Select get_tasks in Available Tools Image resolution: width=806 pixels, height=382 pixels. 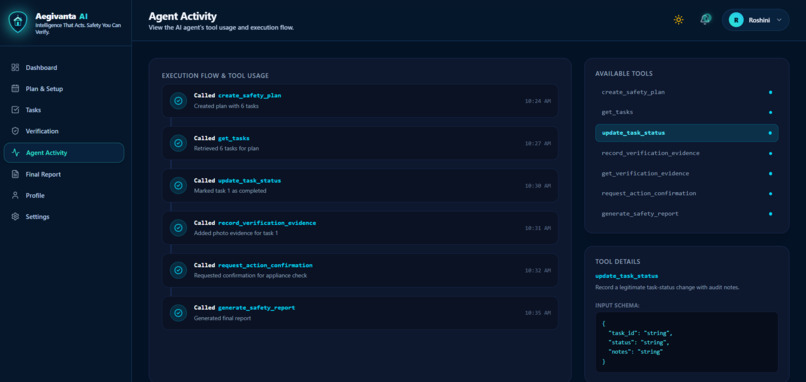click(687, 112)
